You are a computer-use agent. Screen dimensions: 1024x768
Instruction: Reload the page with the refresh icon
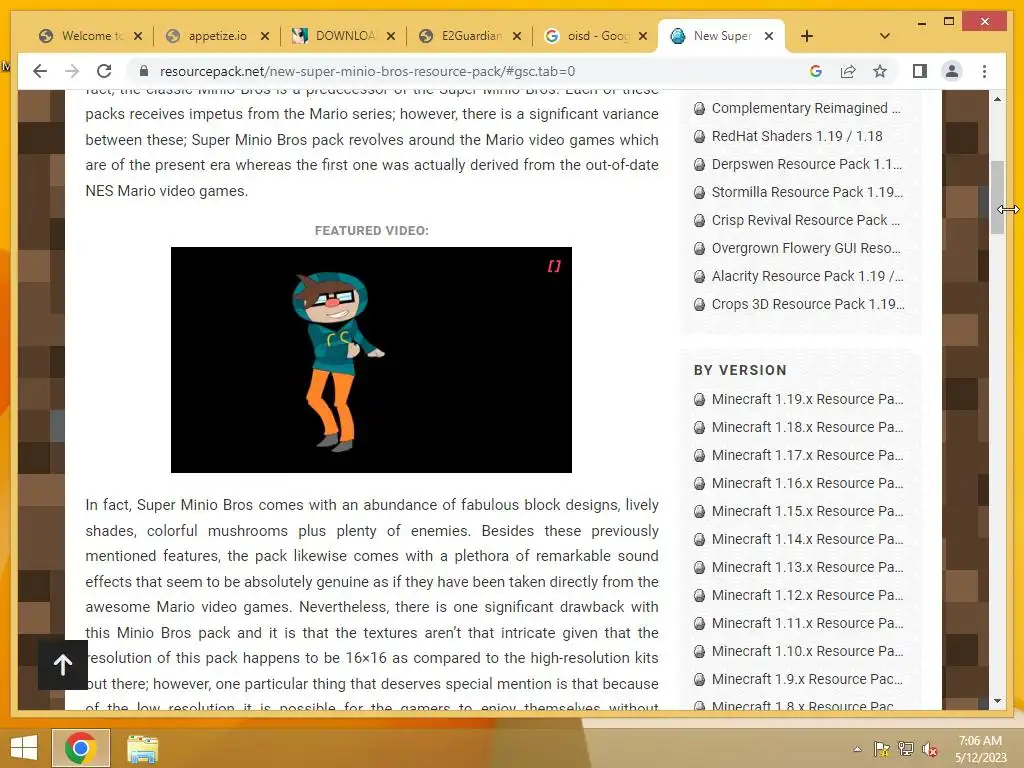pyautogui.click(x=104, y=71)
